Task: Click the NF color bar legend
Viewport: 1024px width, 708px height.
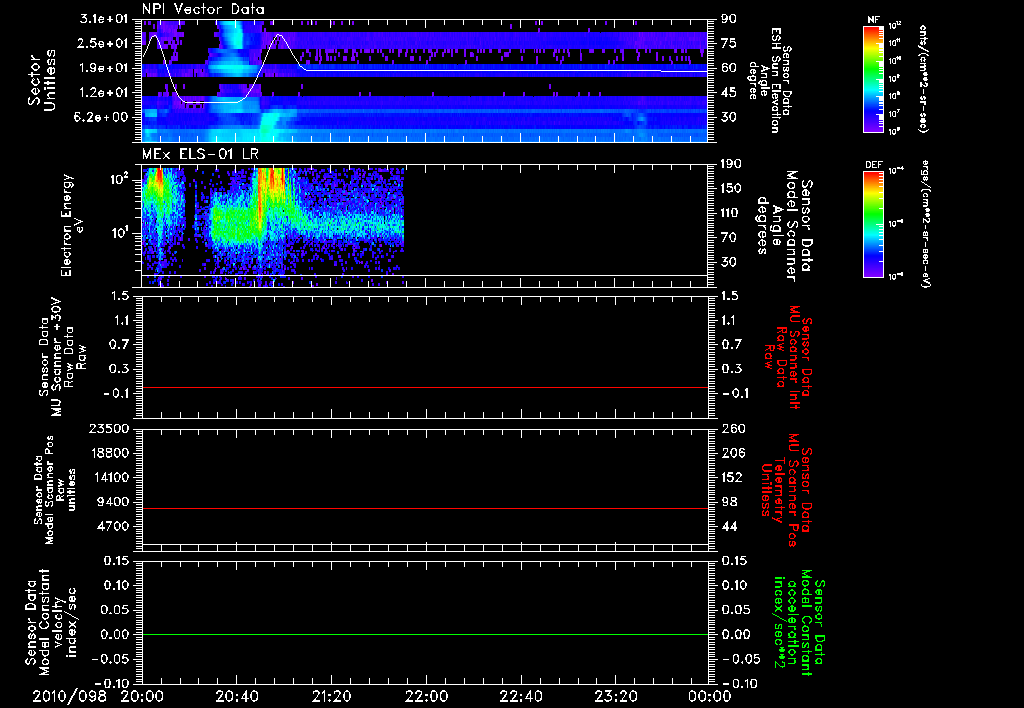Action: [874, 79]
